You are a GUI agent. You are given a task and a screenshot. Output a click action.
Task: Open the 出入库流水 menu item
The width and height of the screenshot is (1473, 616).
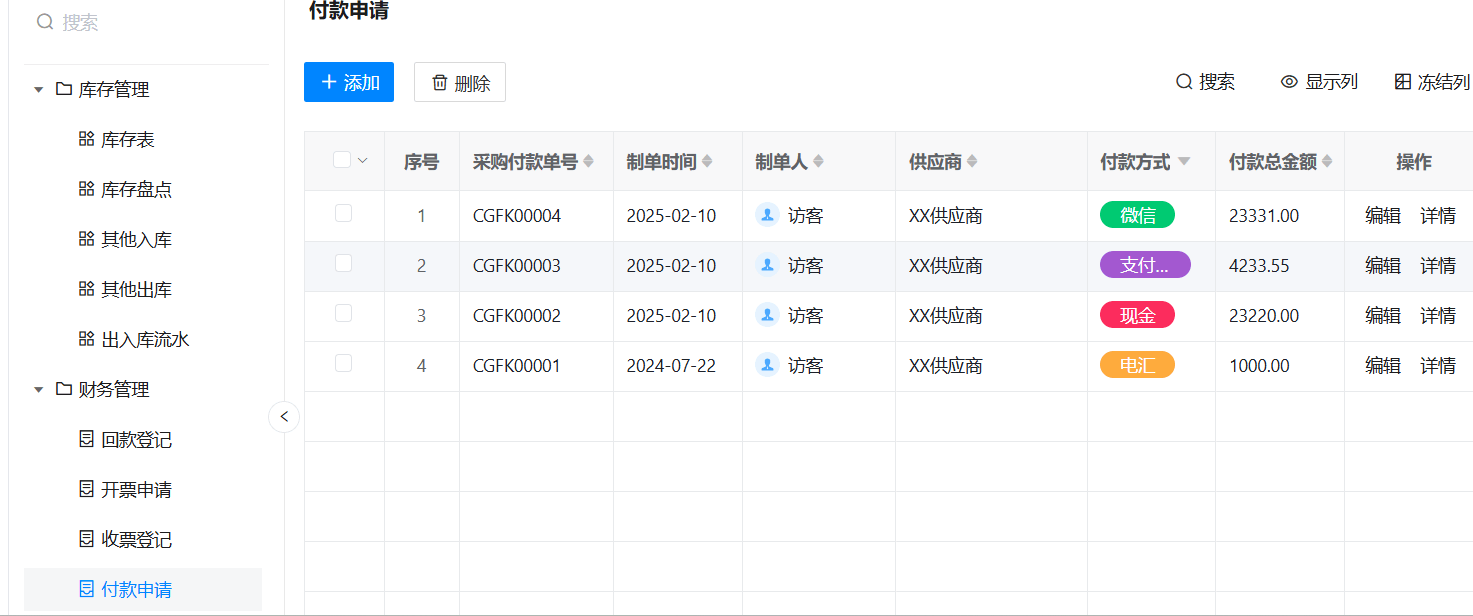(145, 340)
